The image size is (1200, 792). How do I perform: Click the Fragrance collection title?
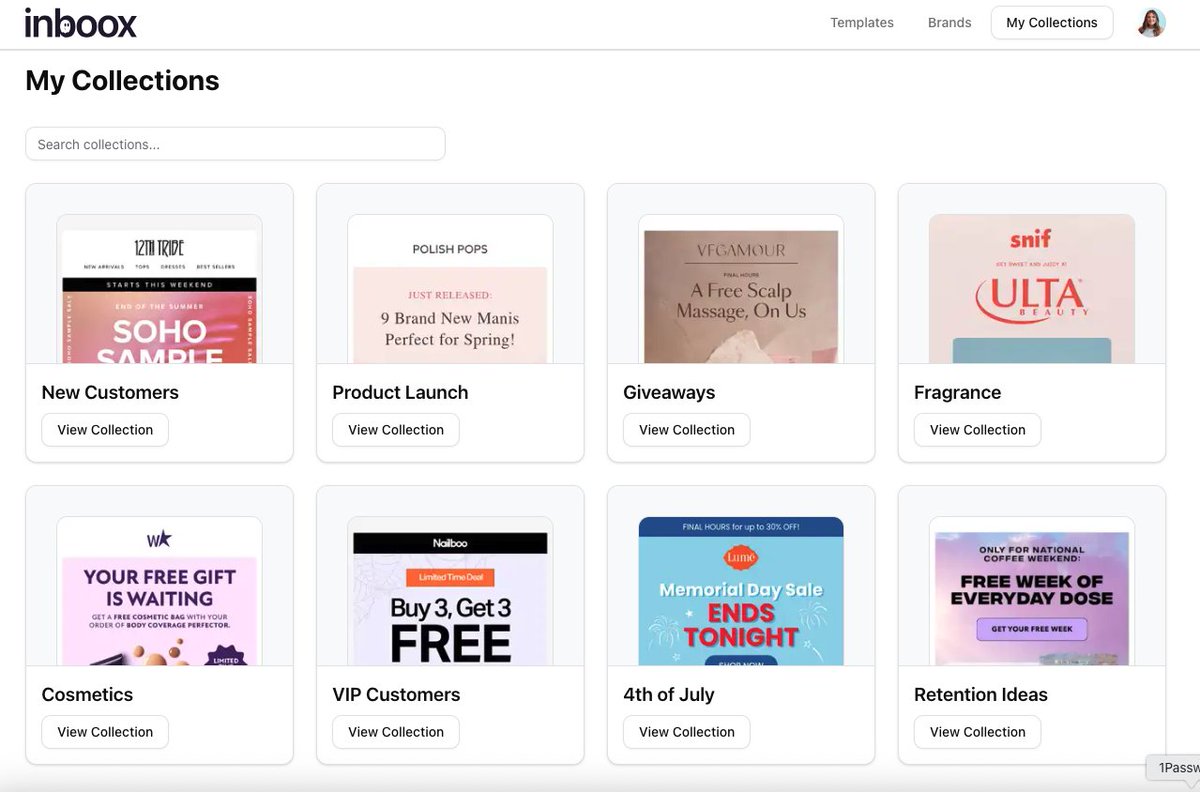pos(957,392)
